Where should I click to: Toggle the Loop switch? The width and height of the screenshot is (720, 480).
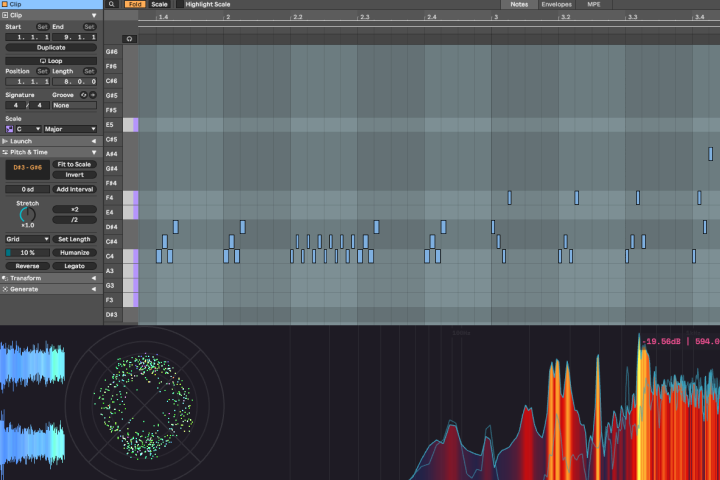point(51,61)
